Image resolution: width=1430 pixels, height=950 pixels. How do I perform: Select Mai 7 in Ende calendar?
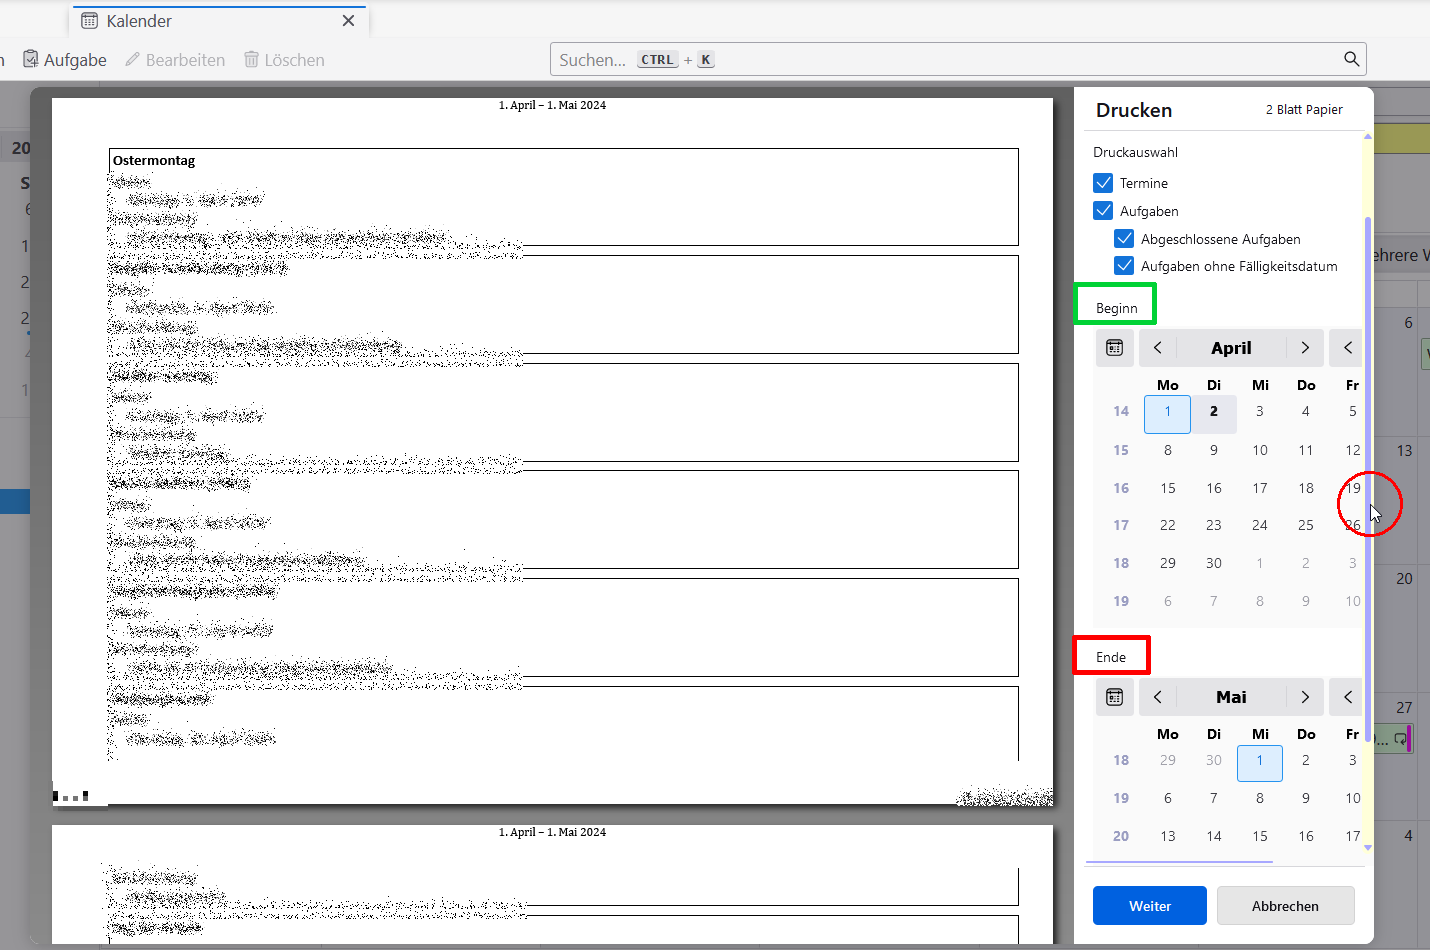click(1214, 798)
